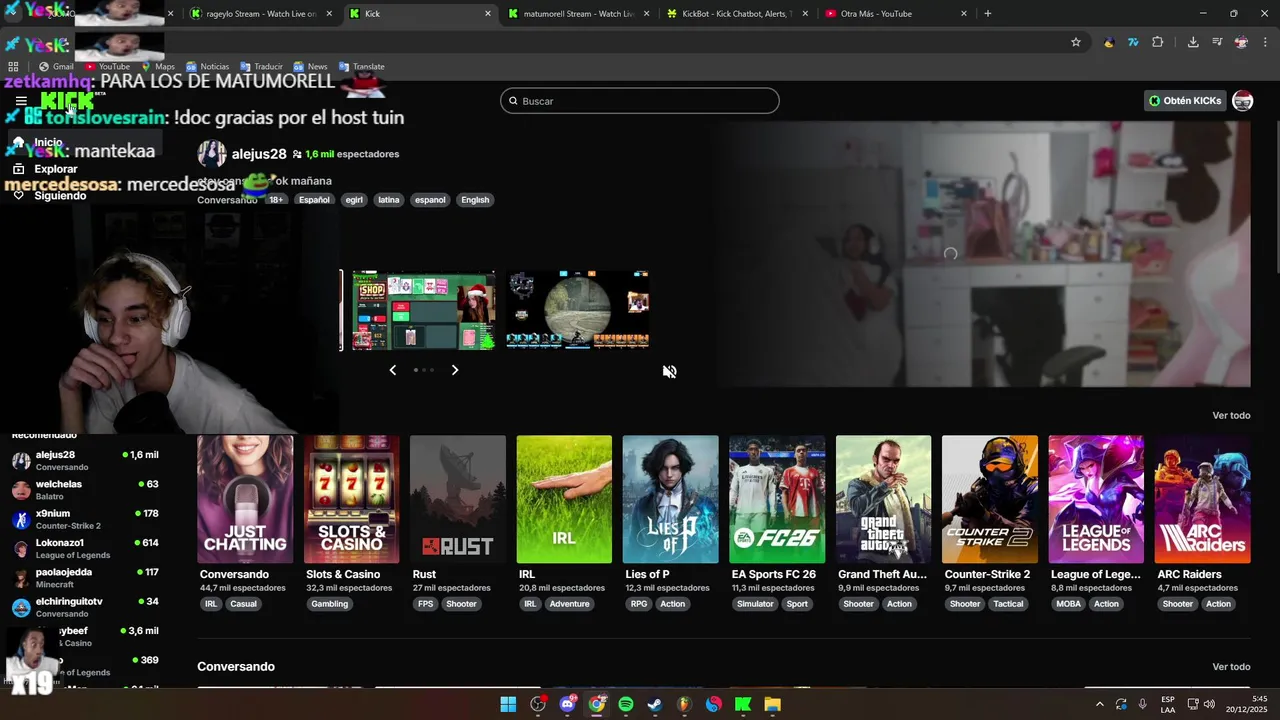Open the profile avatar menu

click(1242, 101)
